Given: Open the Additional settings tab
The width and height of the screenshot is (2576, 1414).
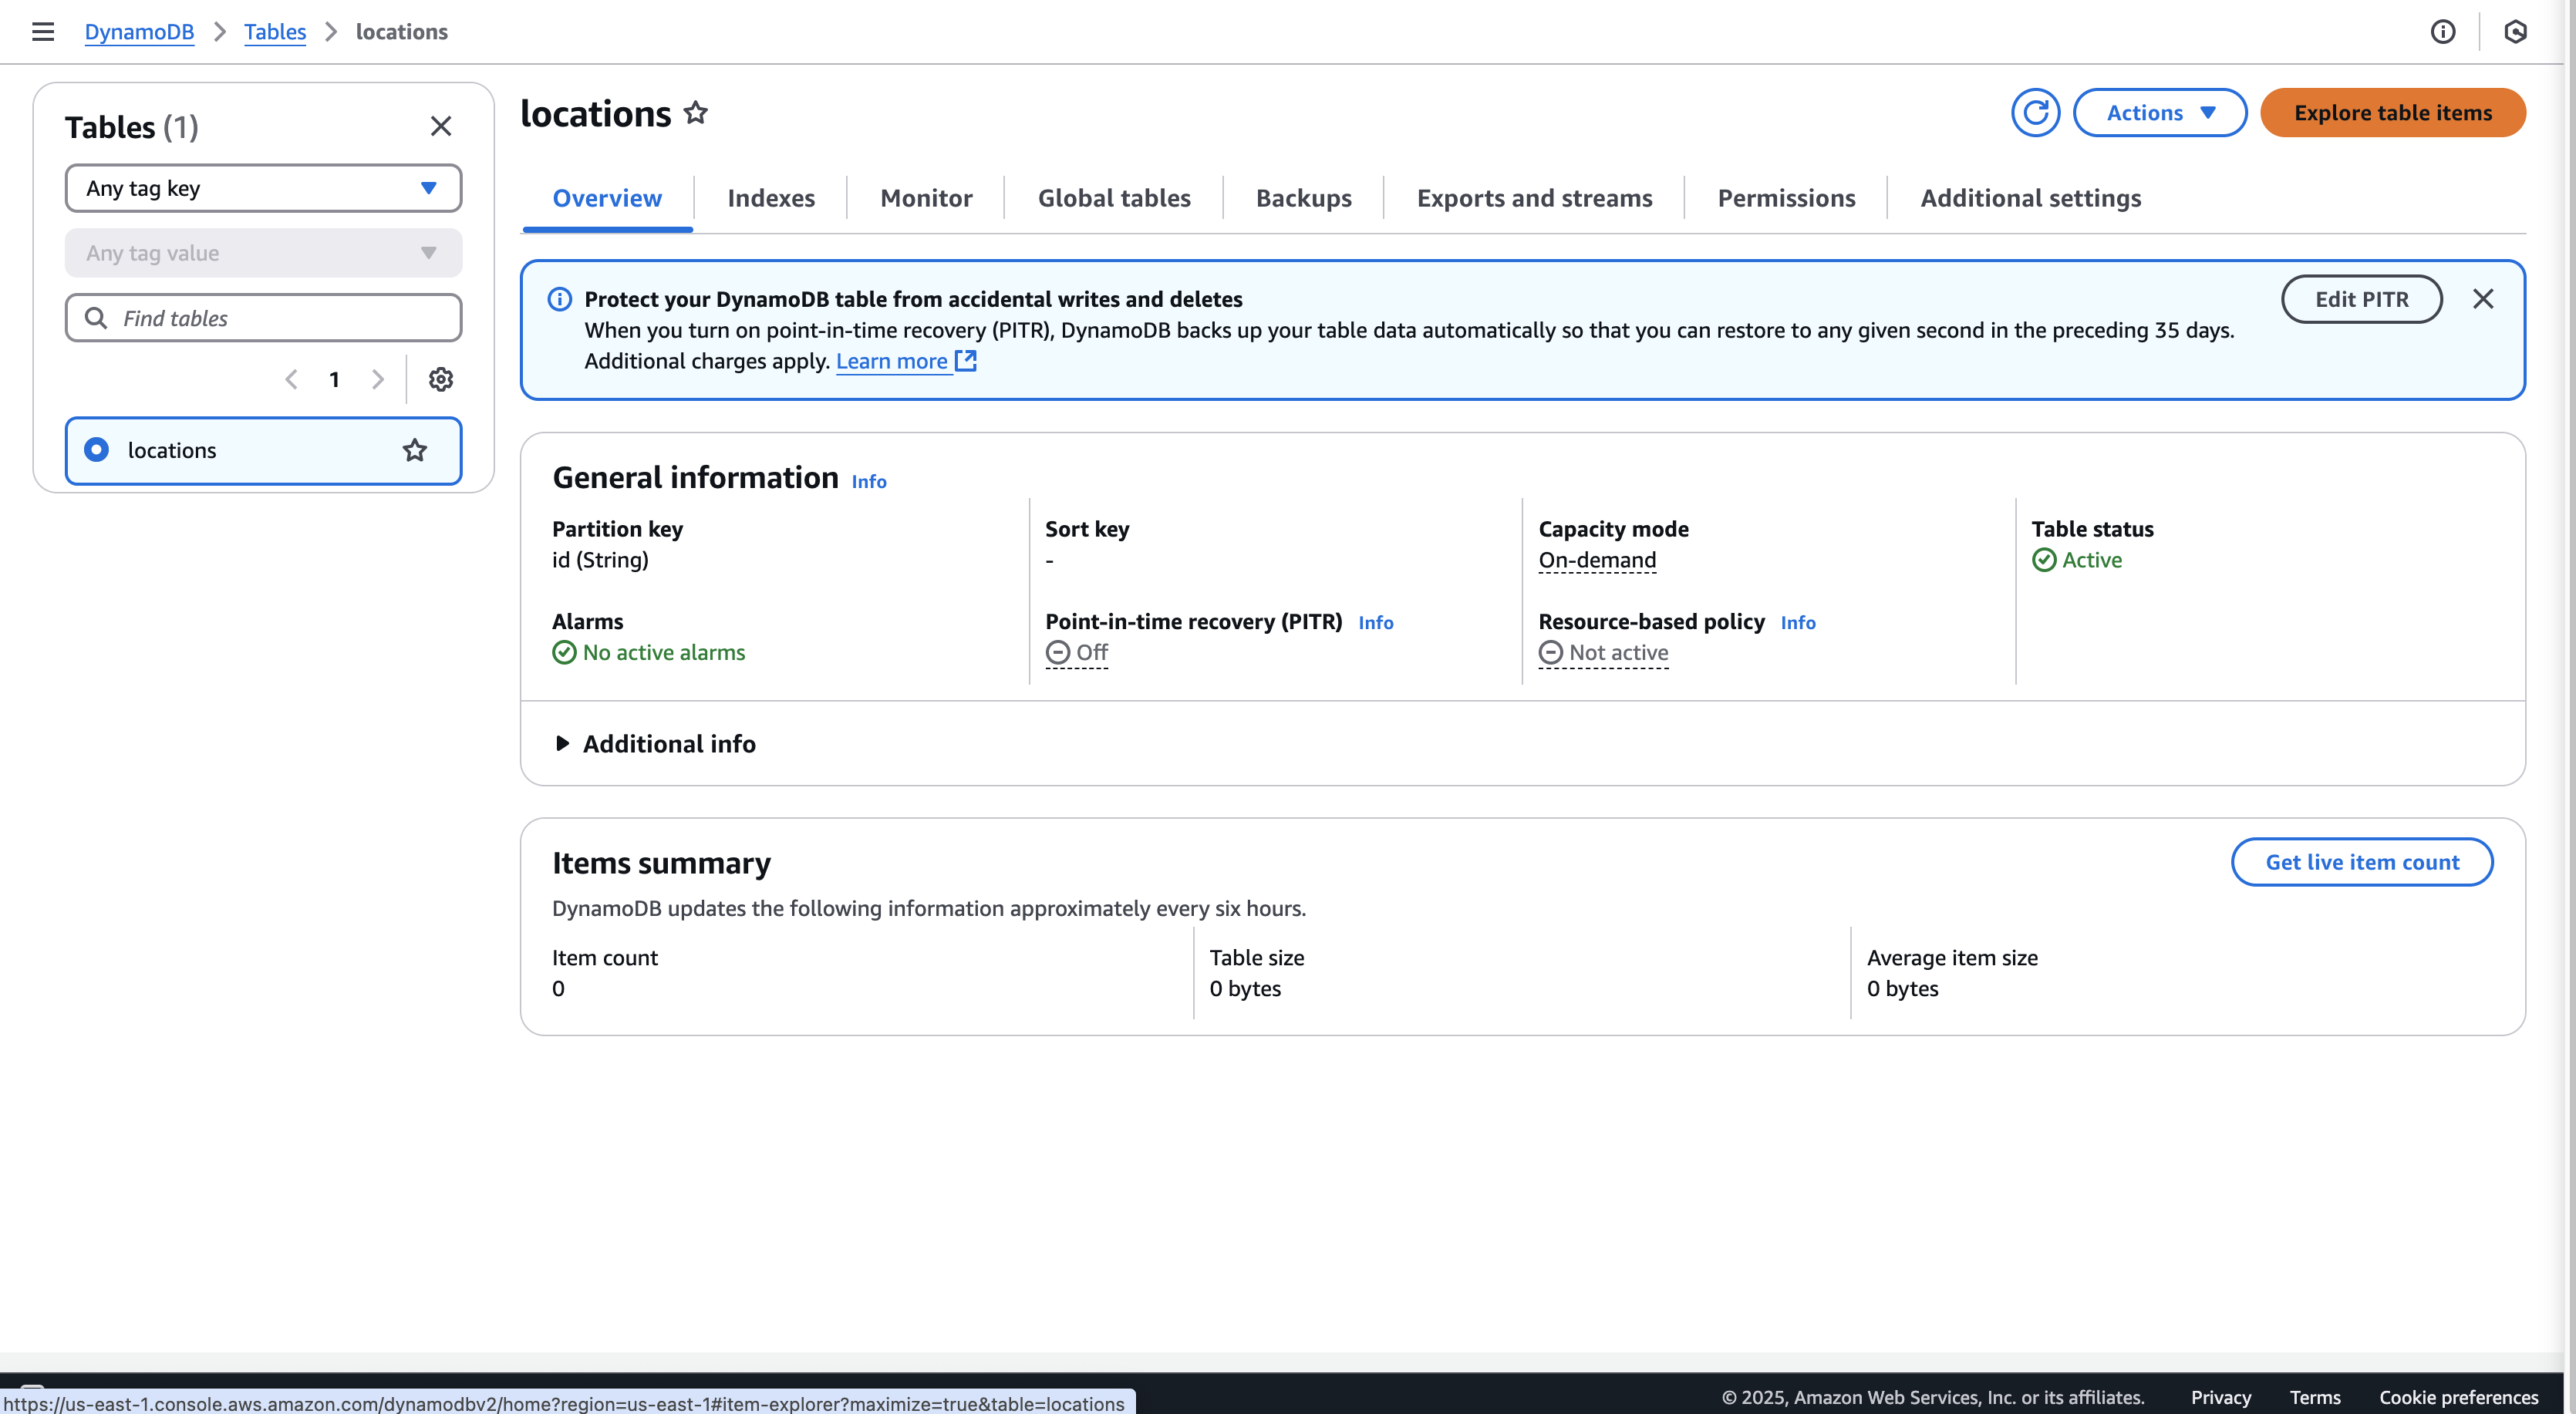Looking at the screenshot, I should (2031, 198).
